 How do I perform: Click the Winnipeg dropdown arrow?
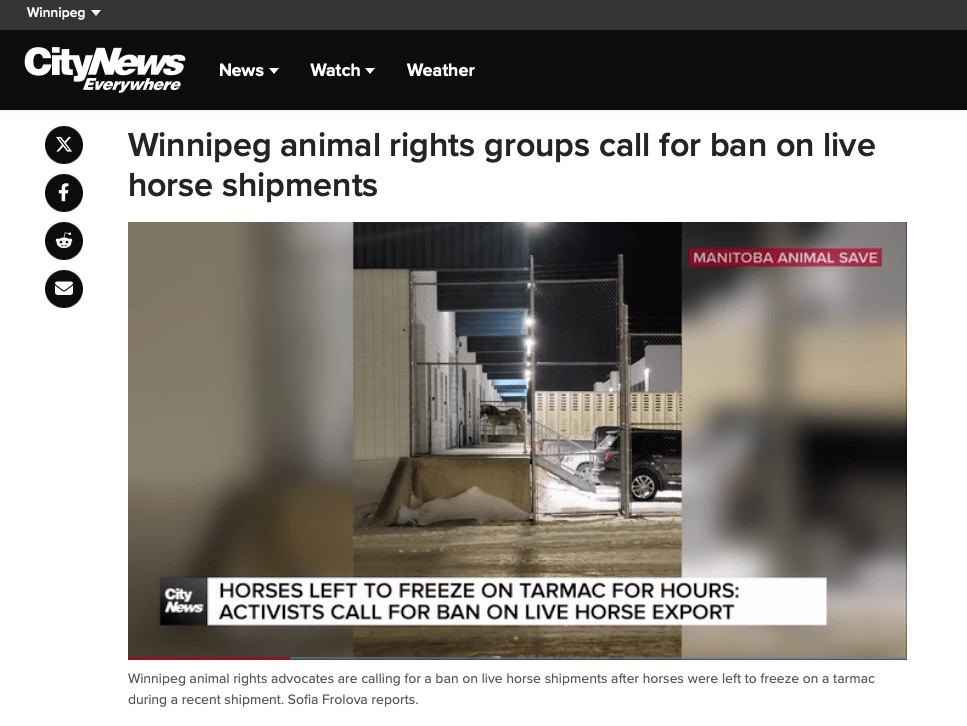coord(96,13)
